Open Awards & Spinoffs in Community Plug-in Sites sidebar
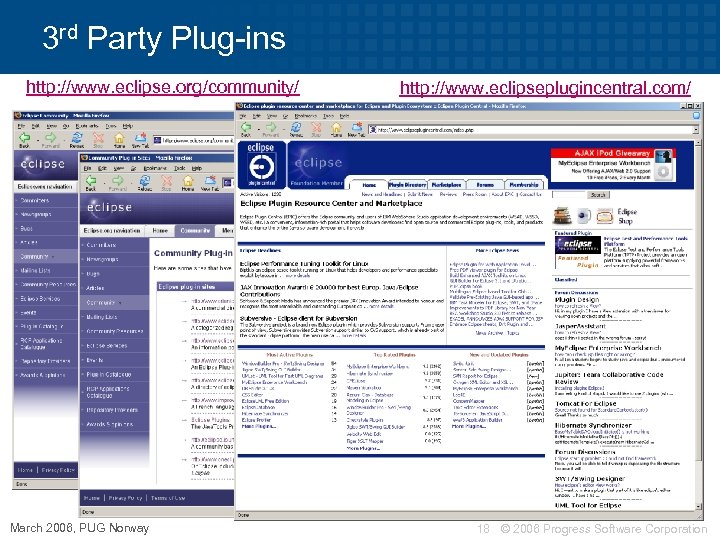Image resolution: width=720 pixels, height=540 pixels. [x=109, y=424]
